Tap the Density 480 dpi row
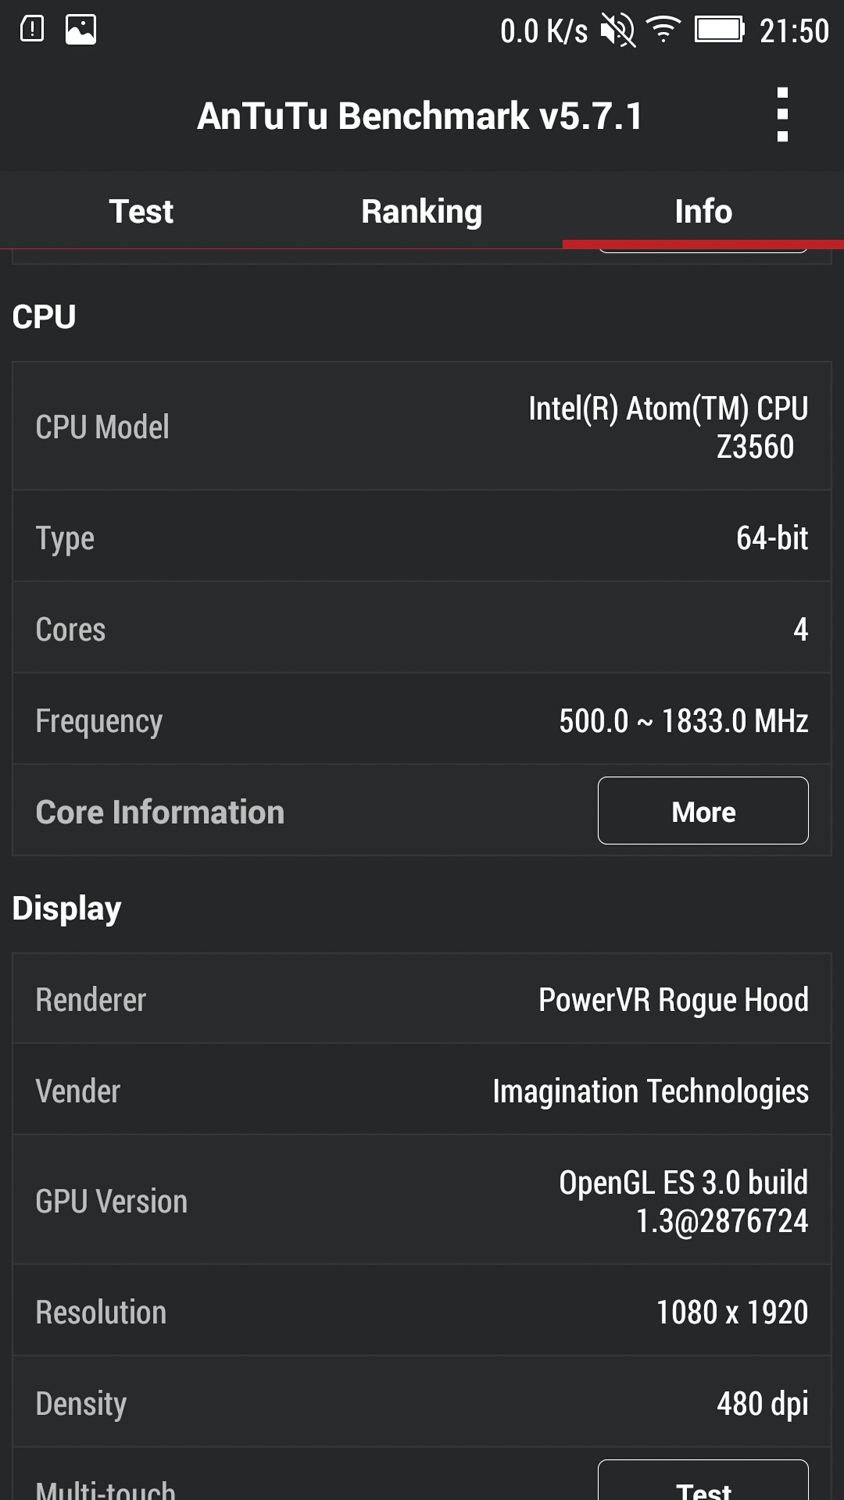 pos(421,1403)
